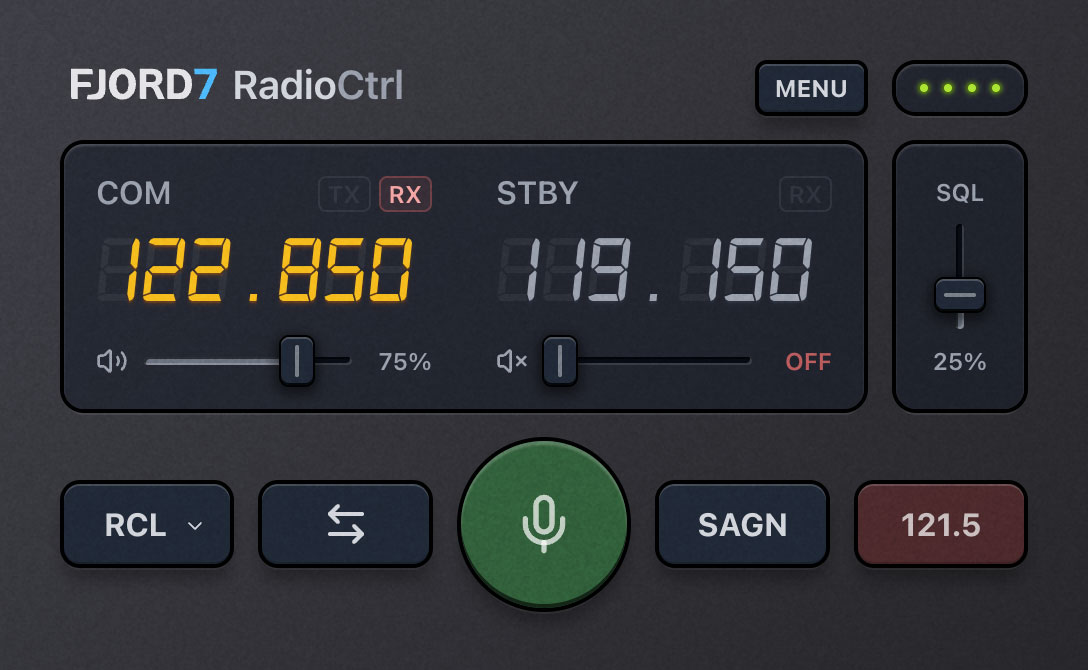Viewport: 1088px width, 670px height.
Task: Click the muted speaker icon beside standby slider
Action: pos(510,361)
